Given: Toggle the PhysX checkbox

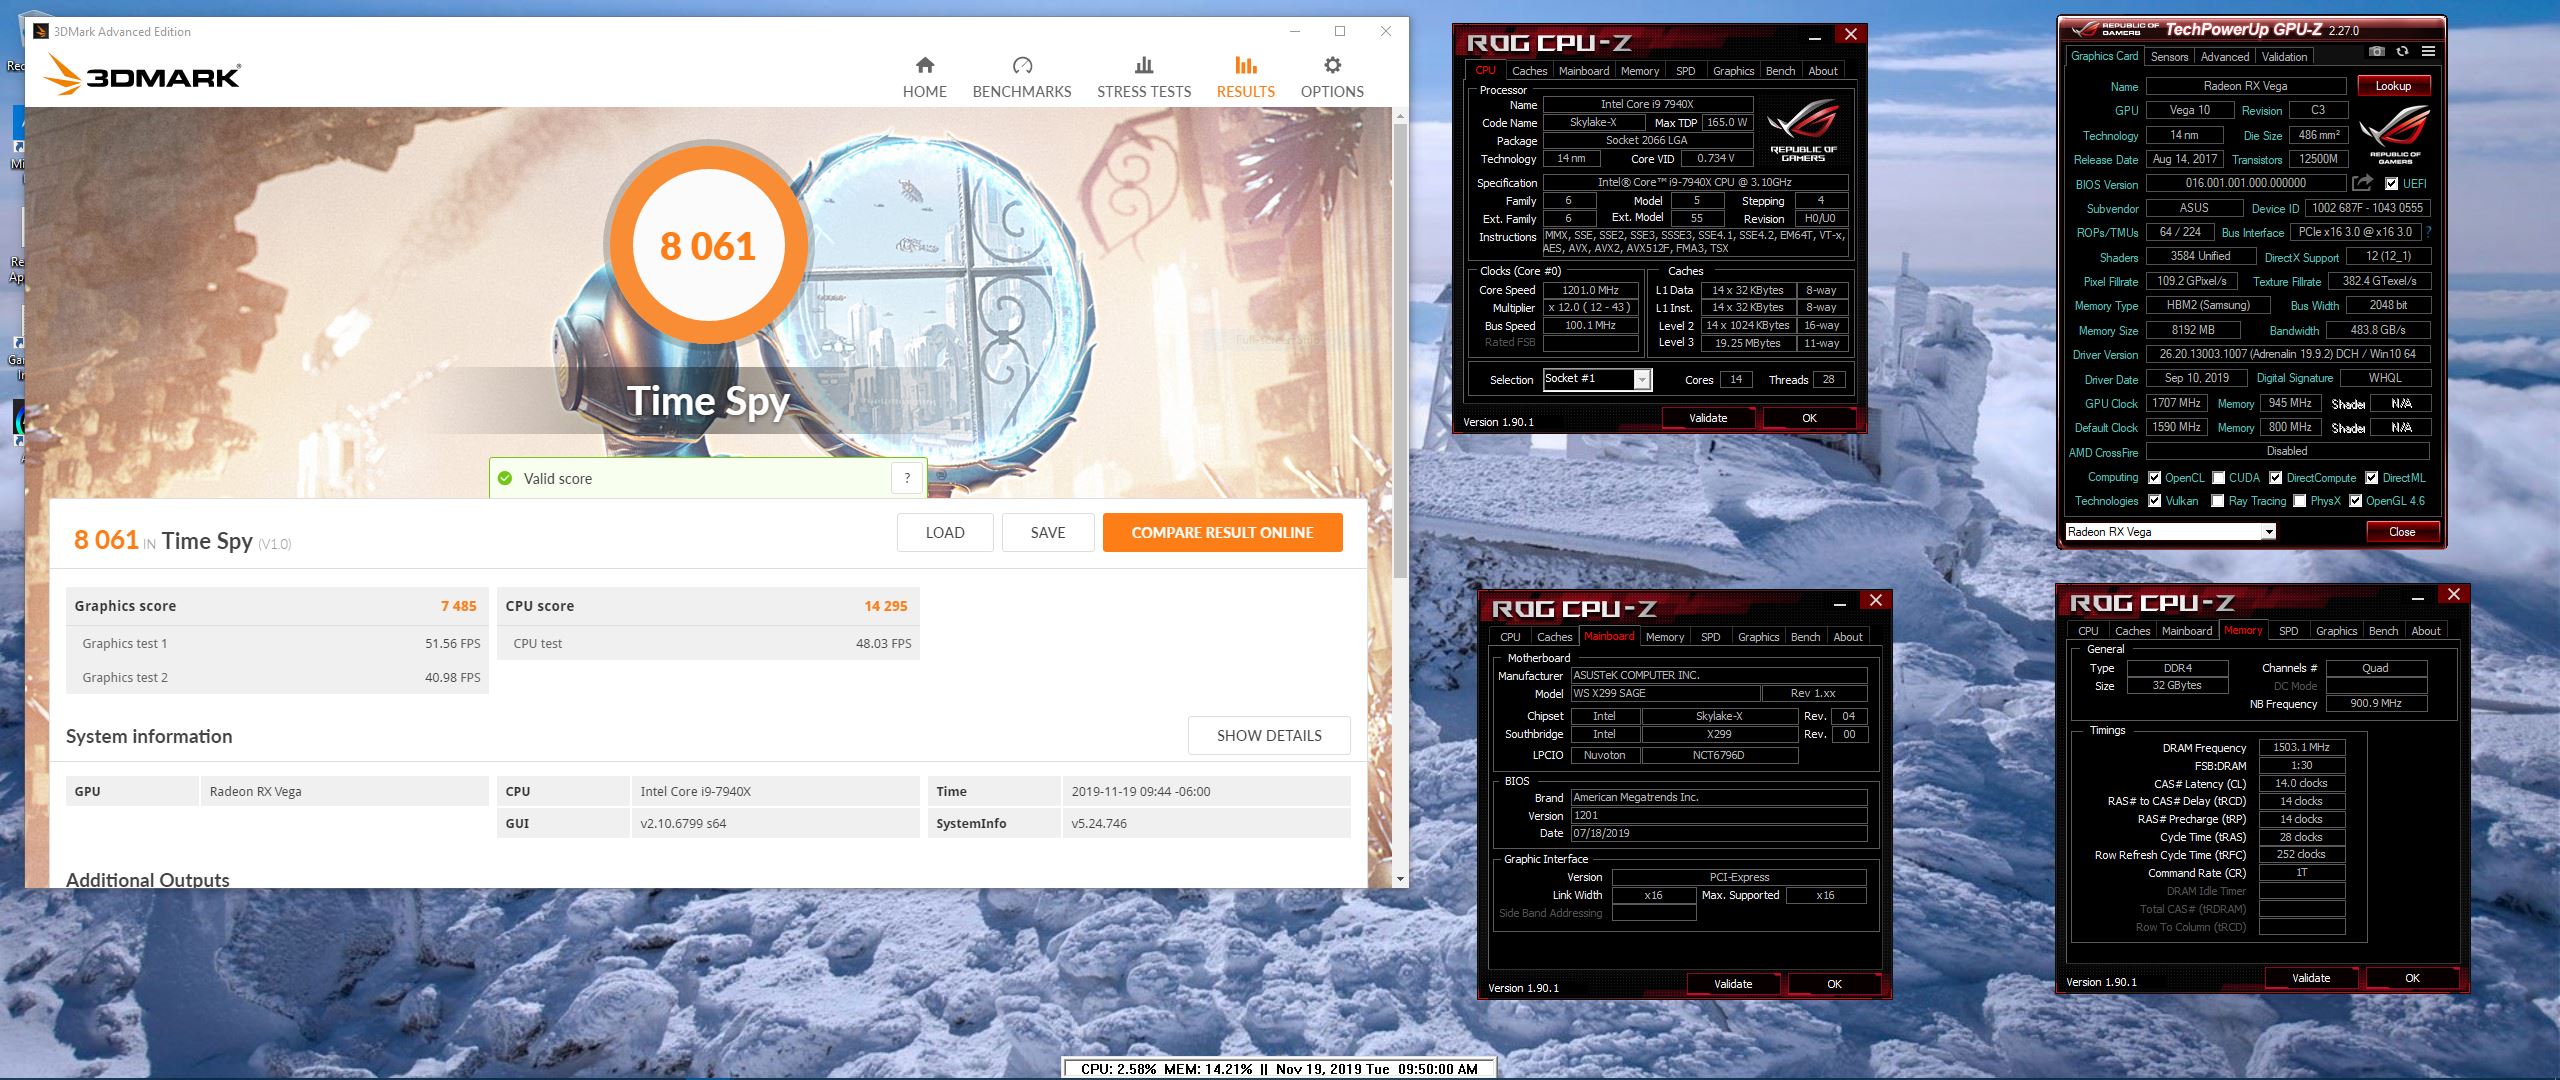Looking at the screenshot, I should click(x=2299, y=501).
